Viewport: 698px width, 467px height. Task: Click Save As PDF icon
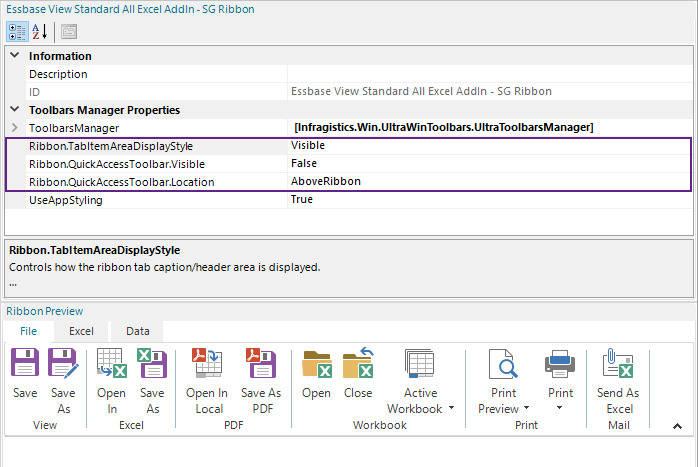pos(261,362)
